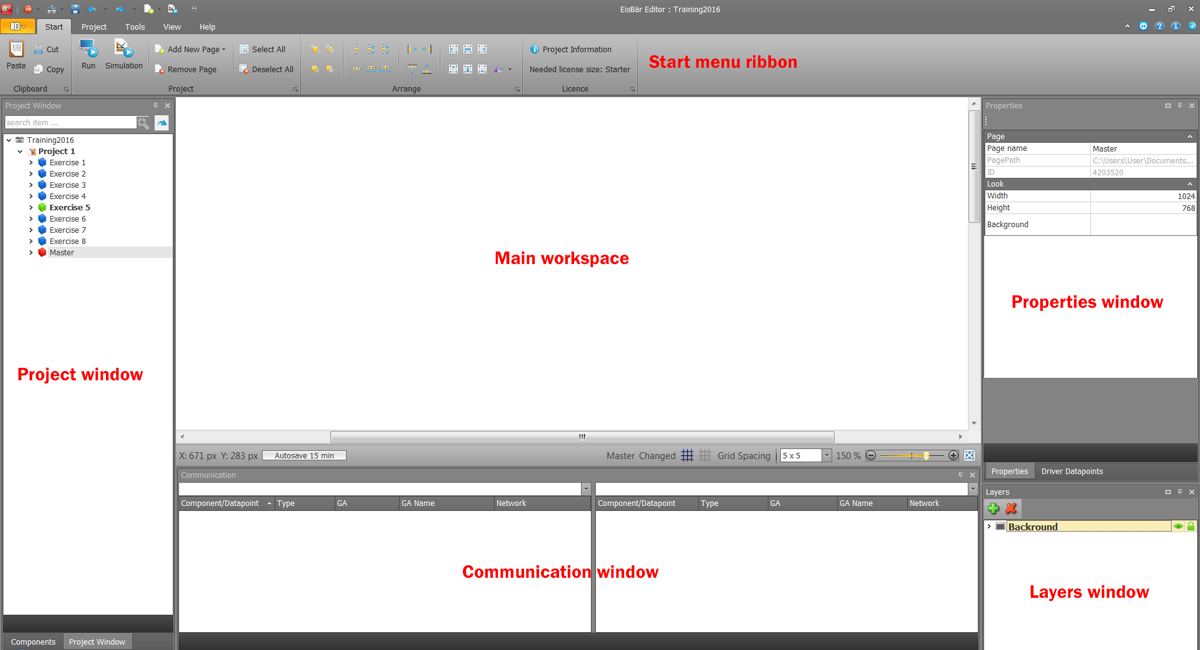Open the Clipboard group dialog launcher
Viewport: 1200px width, 650px height.
(x=67, y=89)
